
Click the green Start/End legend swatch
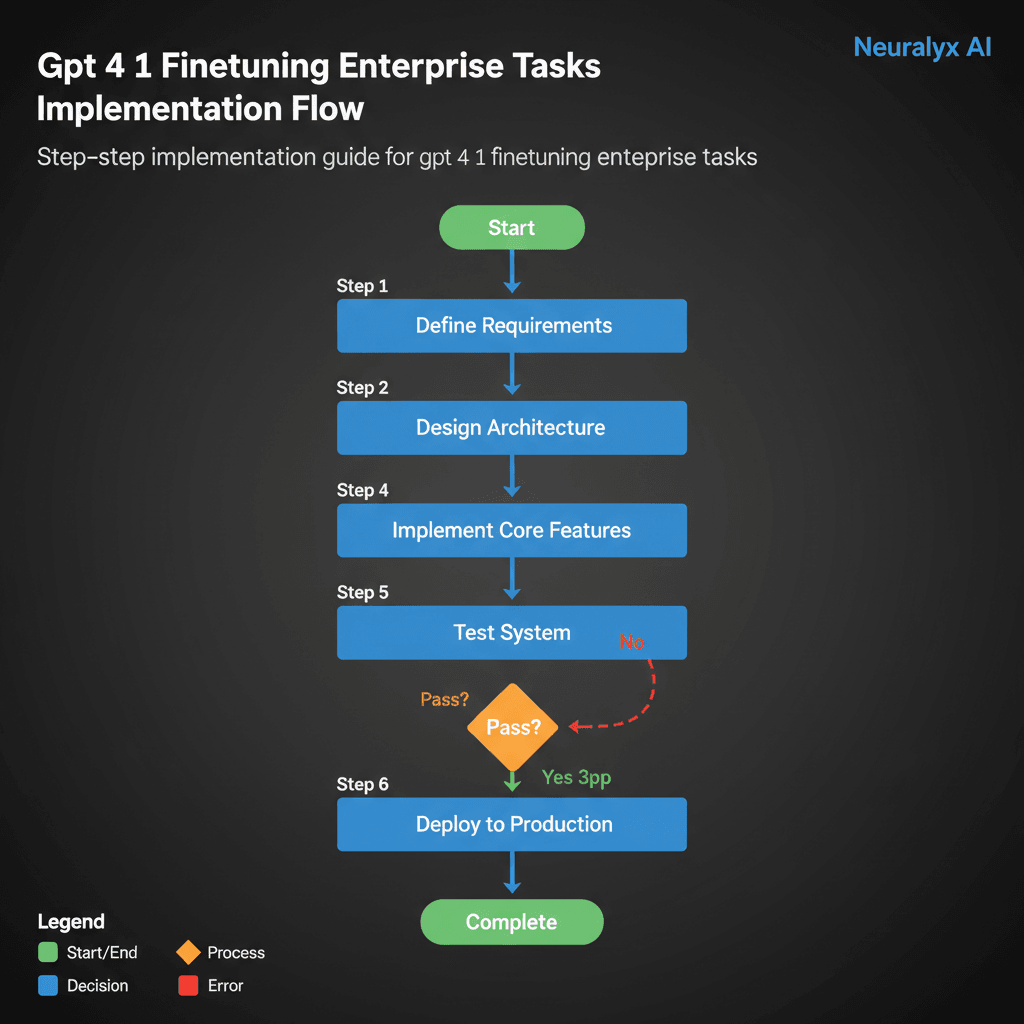pos(47,952)
